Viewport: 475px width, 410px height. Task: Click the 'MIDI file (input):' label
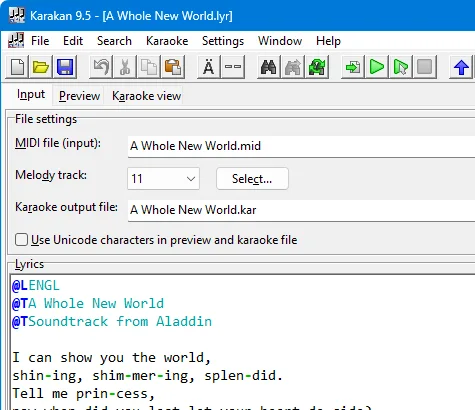point(58,143)
